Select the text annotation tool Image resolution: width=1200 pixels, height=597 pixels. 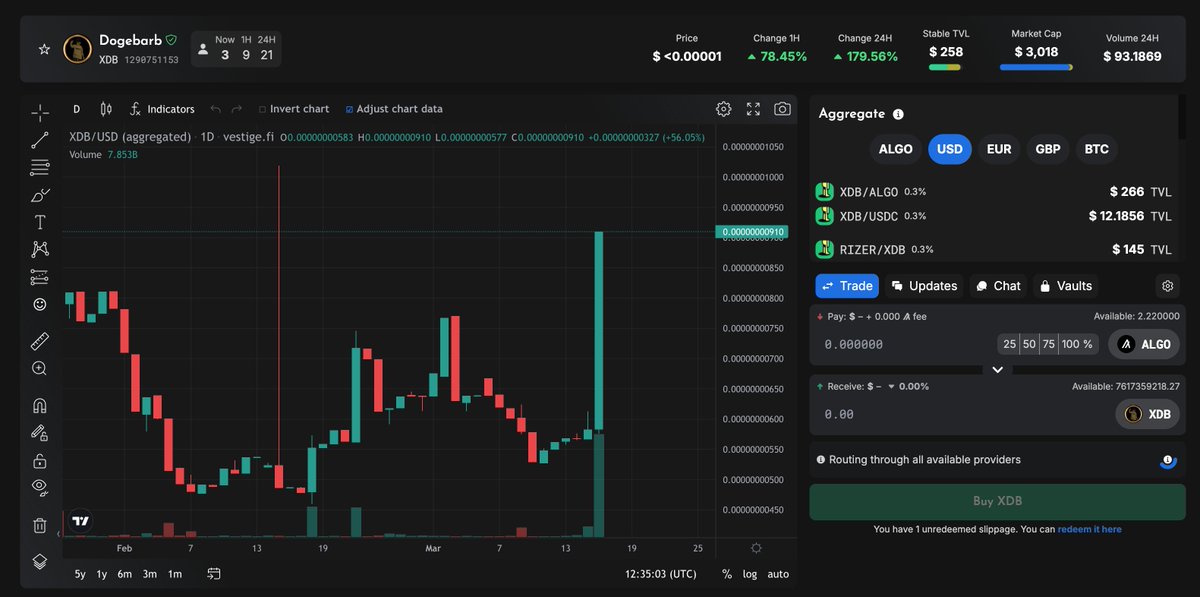click(39, 222)
